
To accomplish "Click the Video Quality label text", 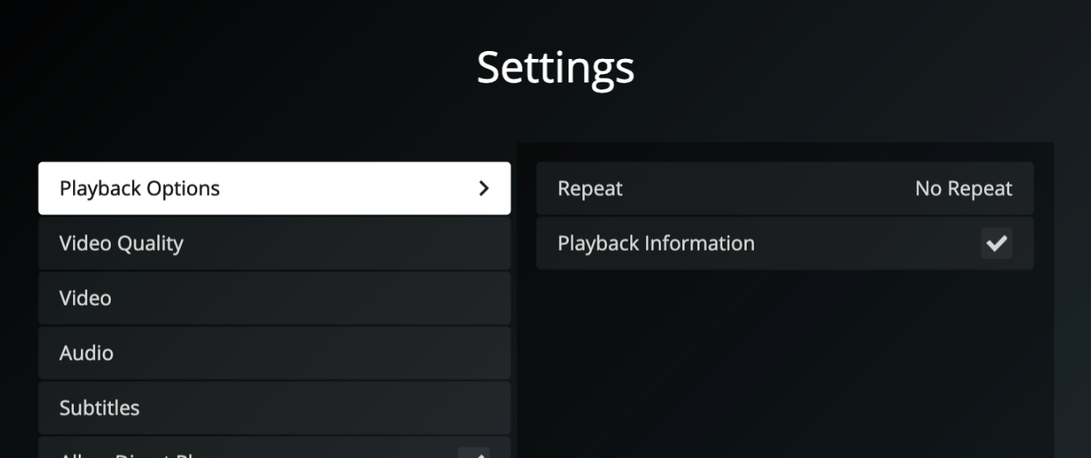I will click(x=121, y=243).
